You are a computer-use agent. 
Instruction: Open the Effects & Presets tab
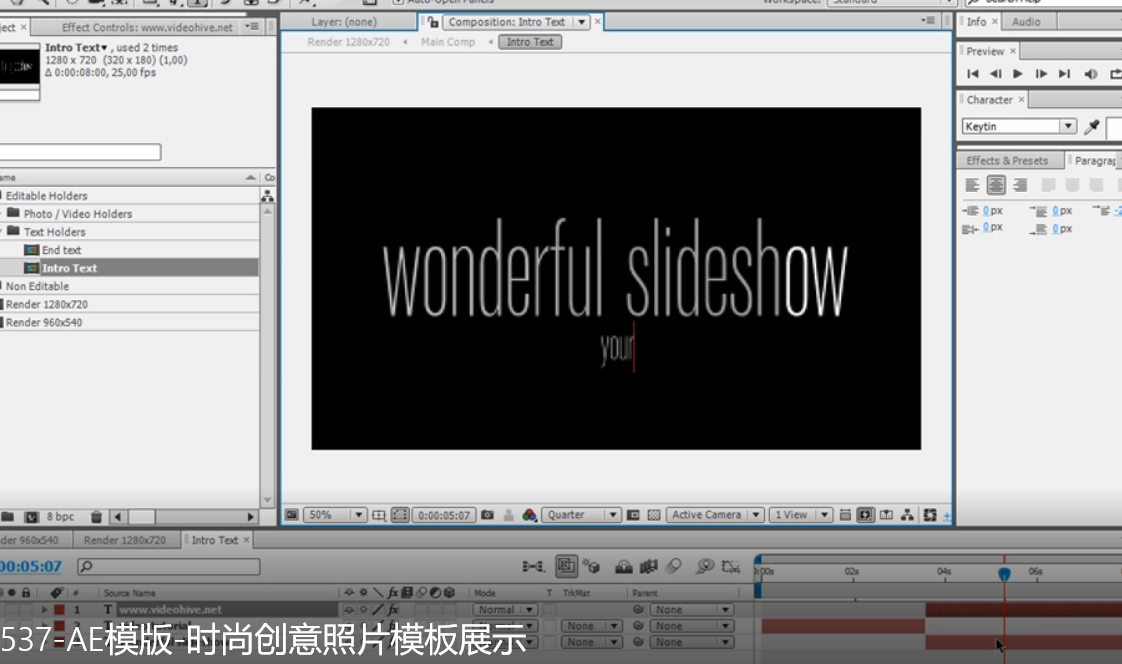click(1007, 161)
